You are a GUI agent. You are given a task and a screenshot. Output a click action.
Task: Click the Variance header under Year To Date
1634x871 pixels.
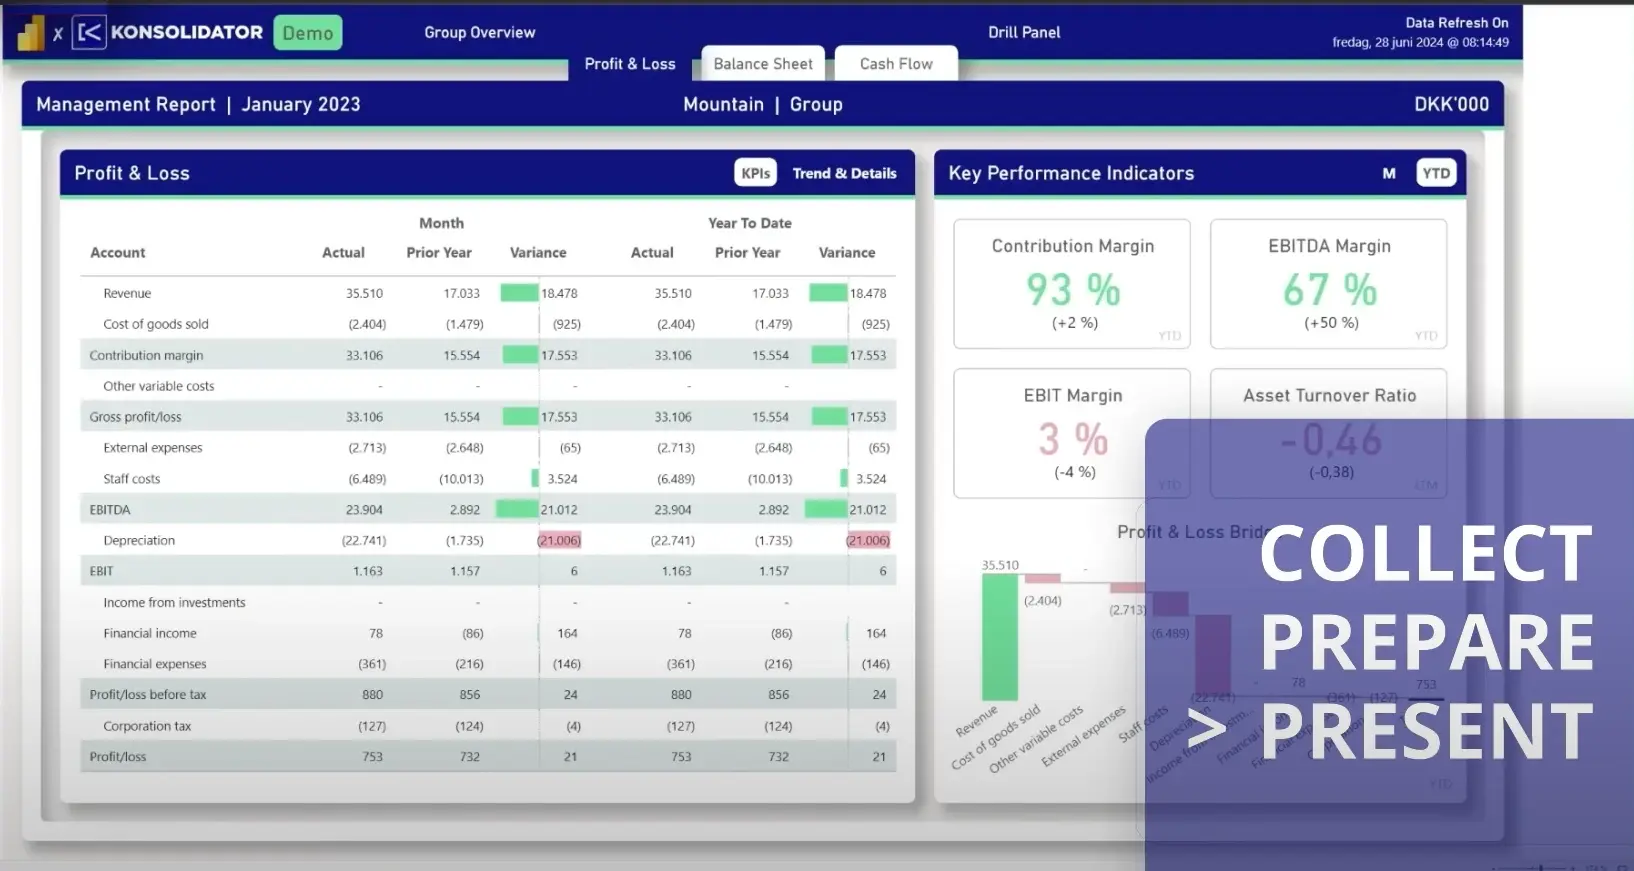[x=847, y=253]
